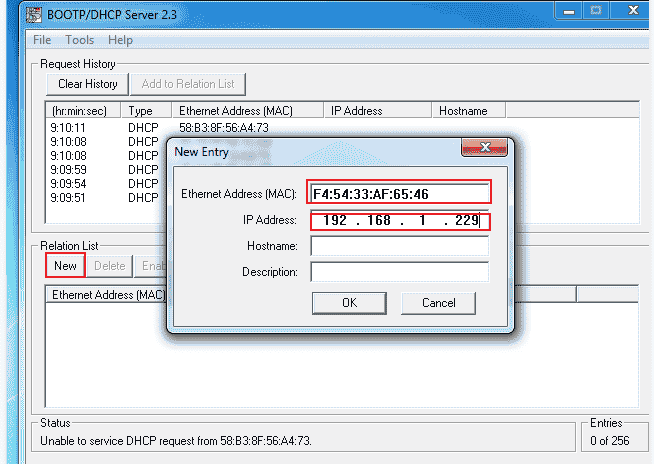This screenshot has width=654, height=464.
Task: Maximize the BOOTP/DHCP Server window
Action: point(597,14)
